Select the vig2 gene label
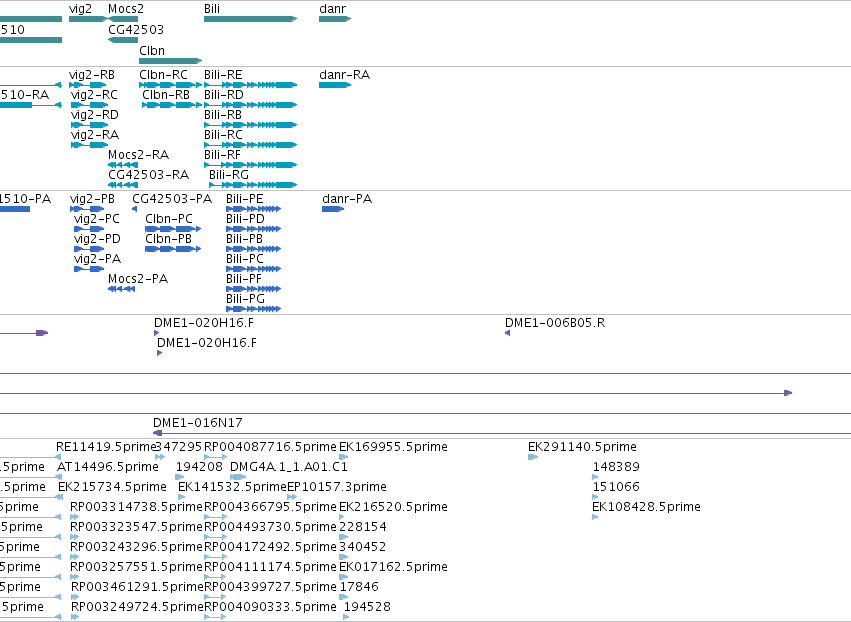 pyautogui.click(x=80, y=9)
